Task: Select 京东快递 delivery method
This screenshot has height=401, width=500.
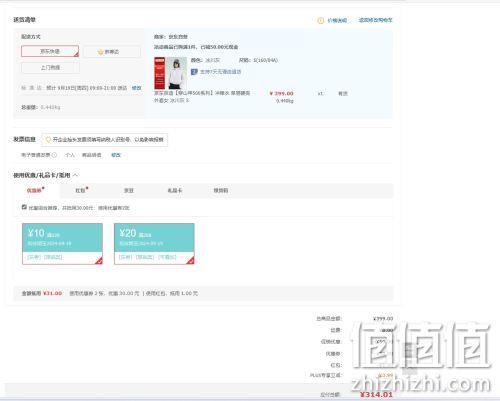Action: coord(50,51)
